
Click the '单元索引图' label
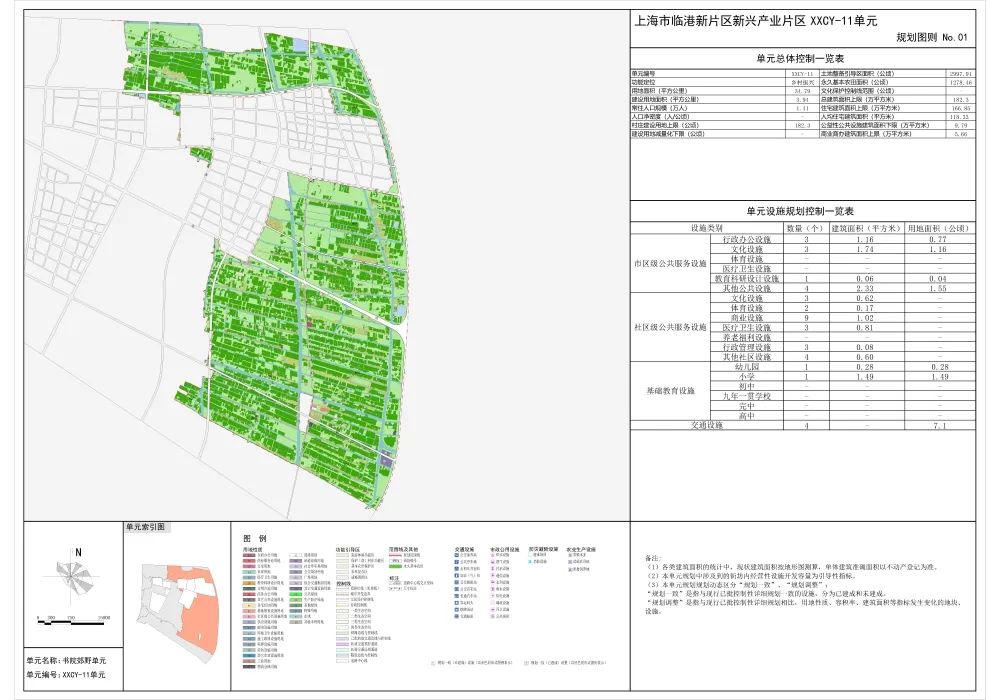click(145, 527)
